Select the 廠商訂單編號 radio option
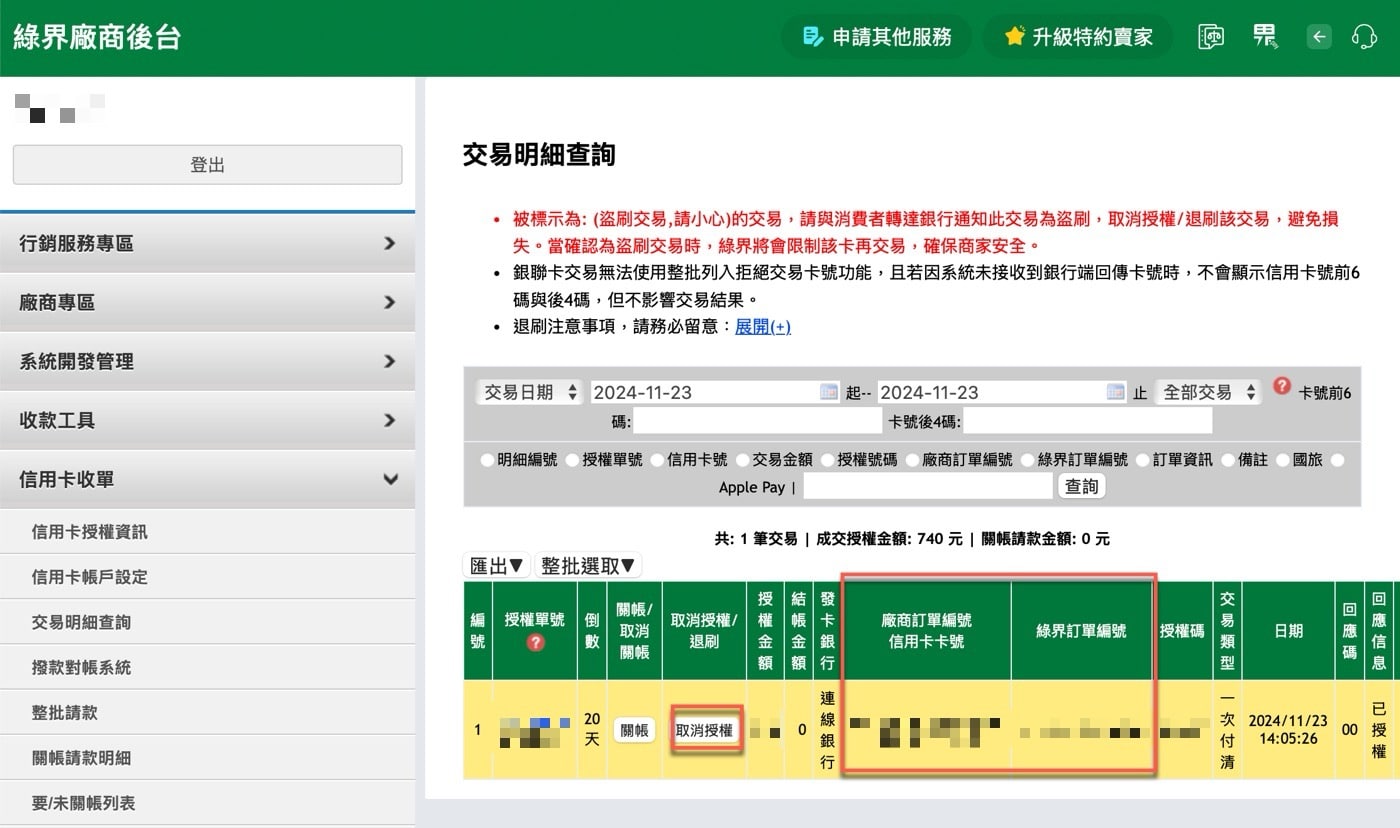This screenshot has width=1400, height=828. click(912, 460)
